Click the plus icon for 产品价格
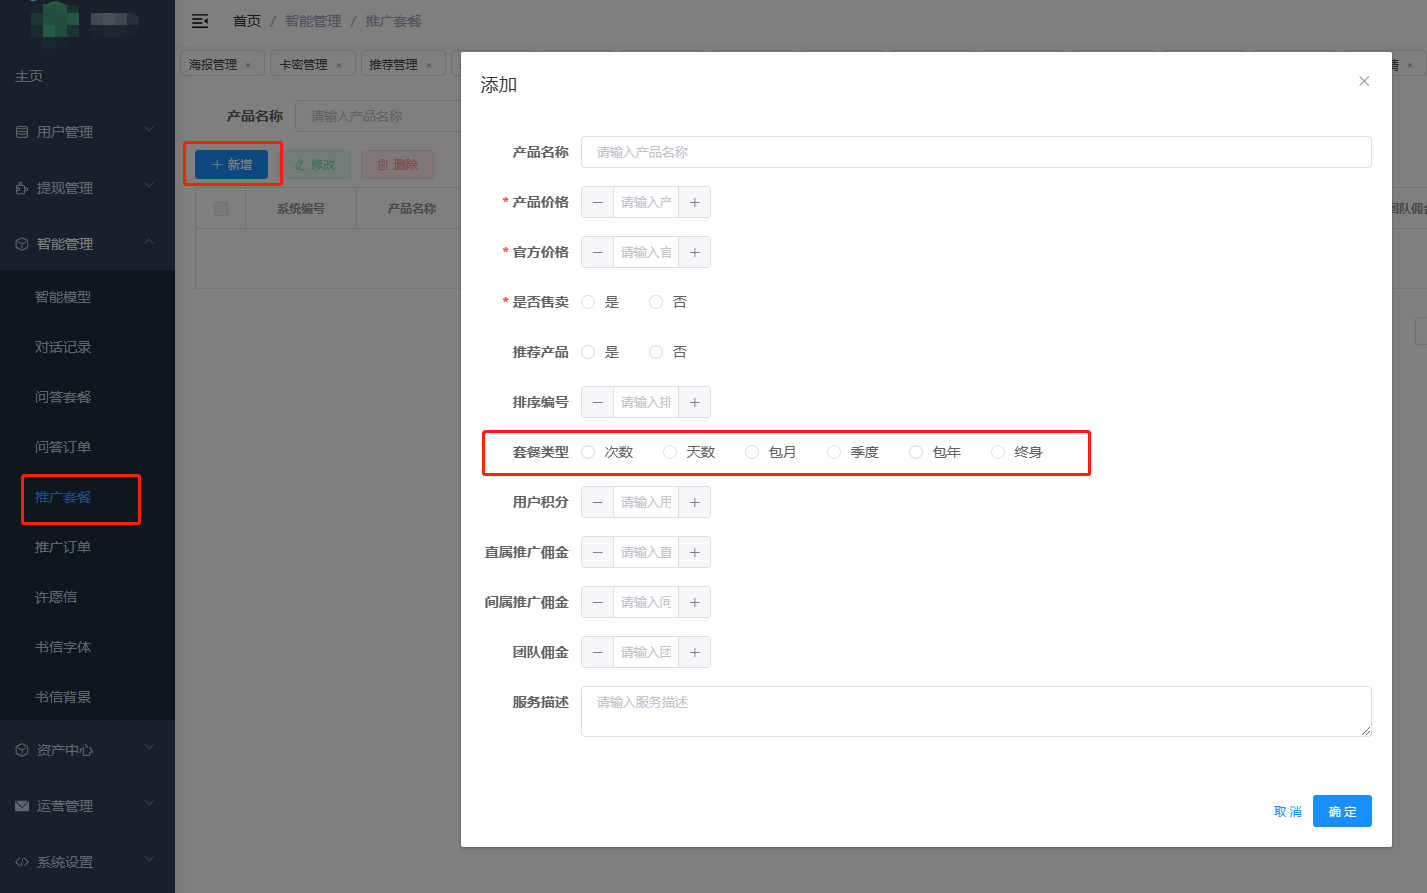This screenshot has width=1427, height=893. 694,202
